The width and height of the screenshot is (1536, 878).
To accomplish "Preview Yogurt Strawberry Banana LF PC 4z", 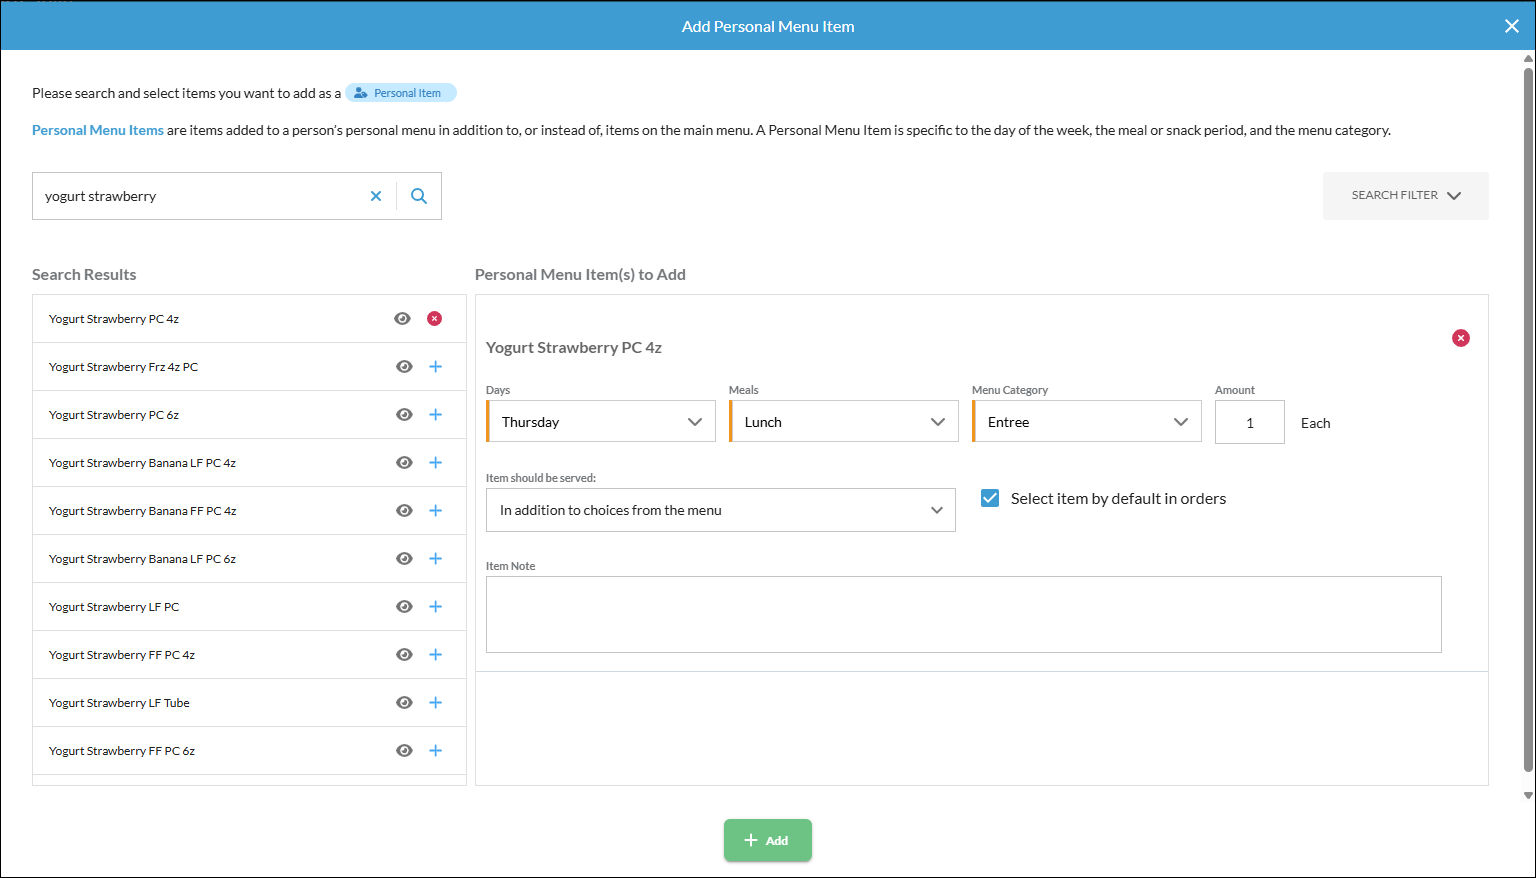I will tap(404, 462).
